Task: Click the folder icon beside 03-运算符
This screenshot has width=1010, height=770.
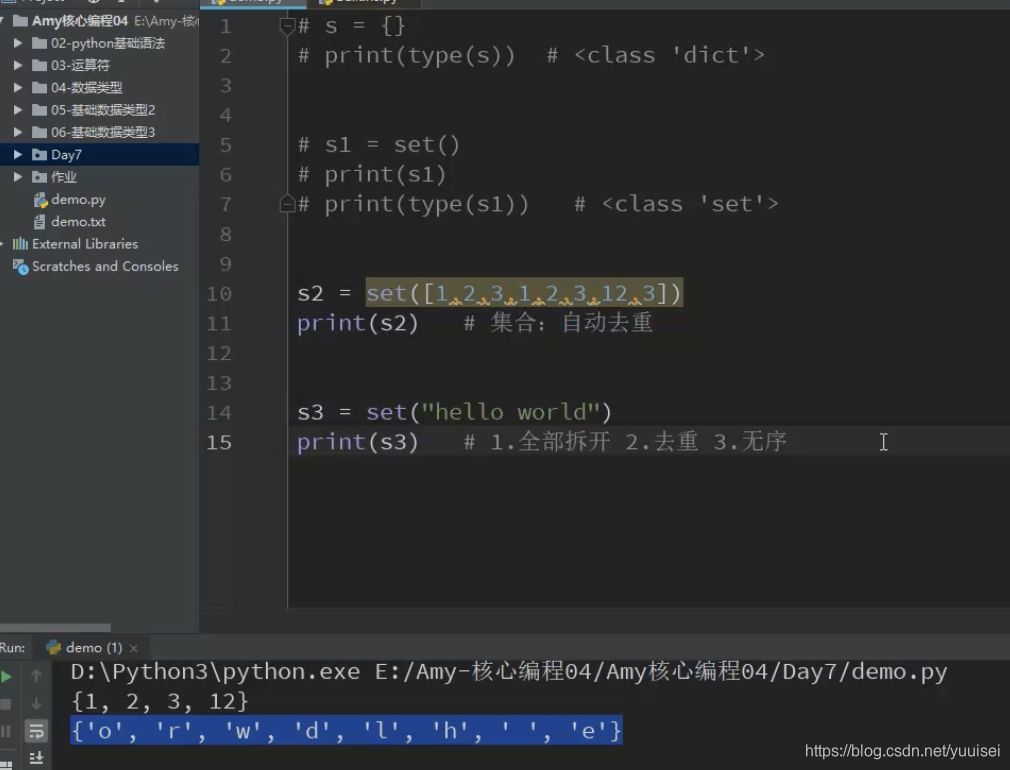Action: click(x=39, y=65)
